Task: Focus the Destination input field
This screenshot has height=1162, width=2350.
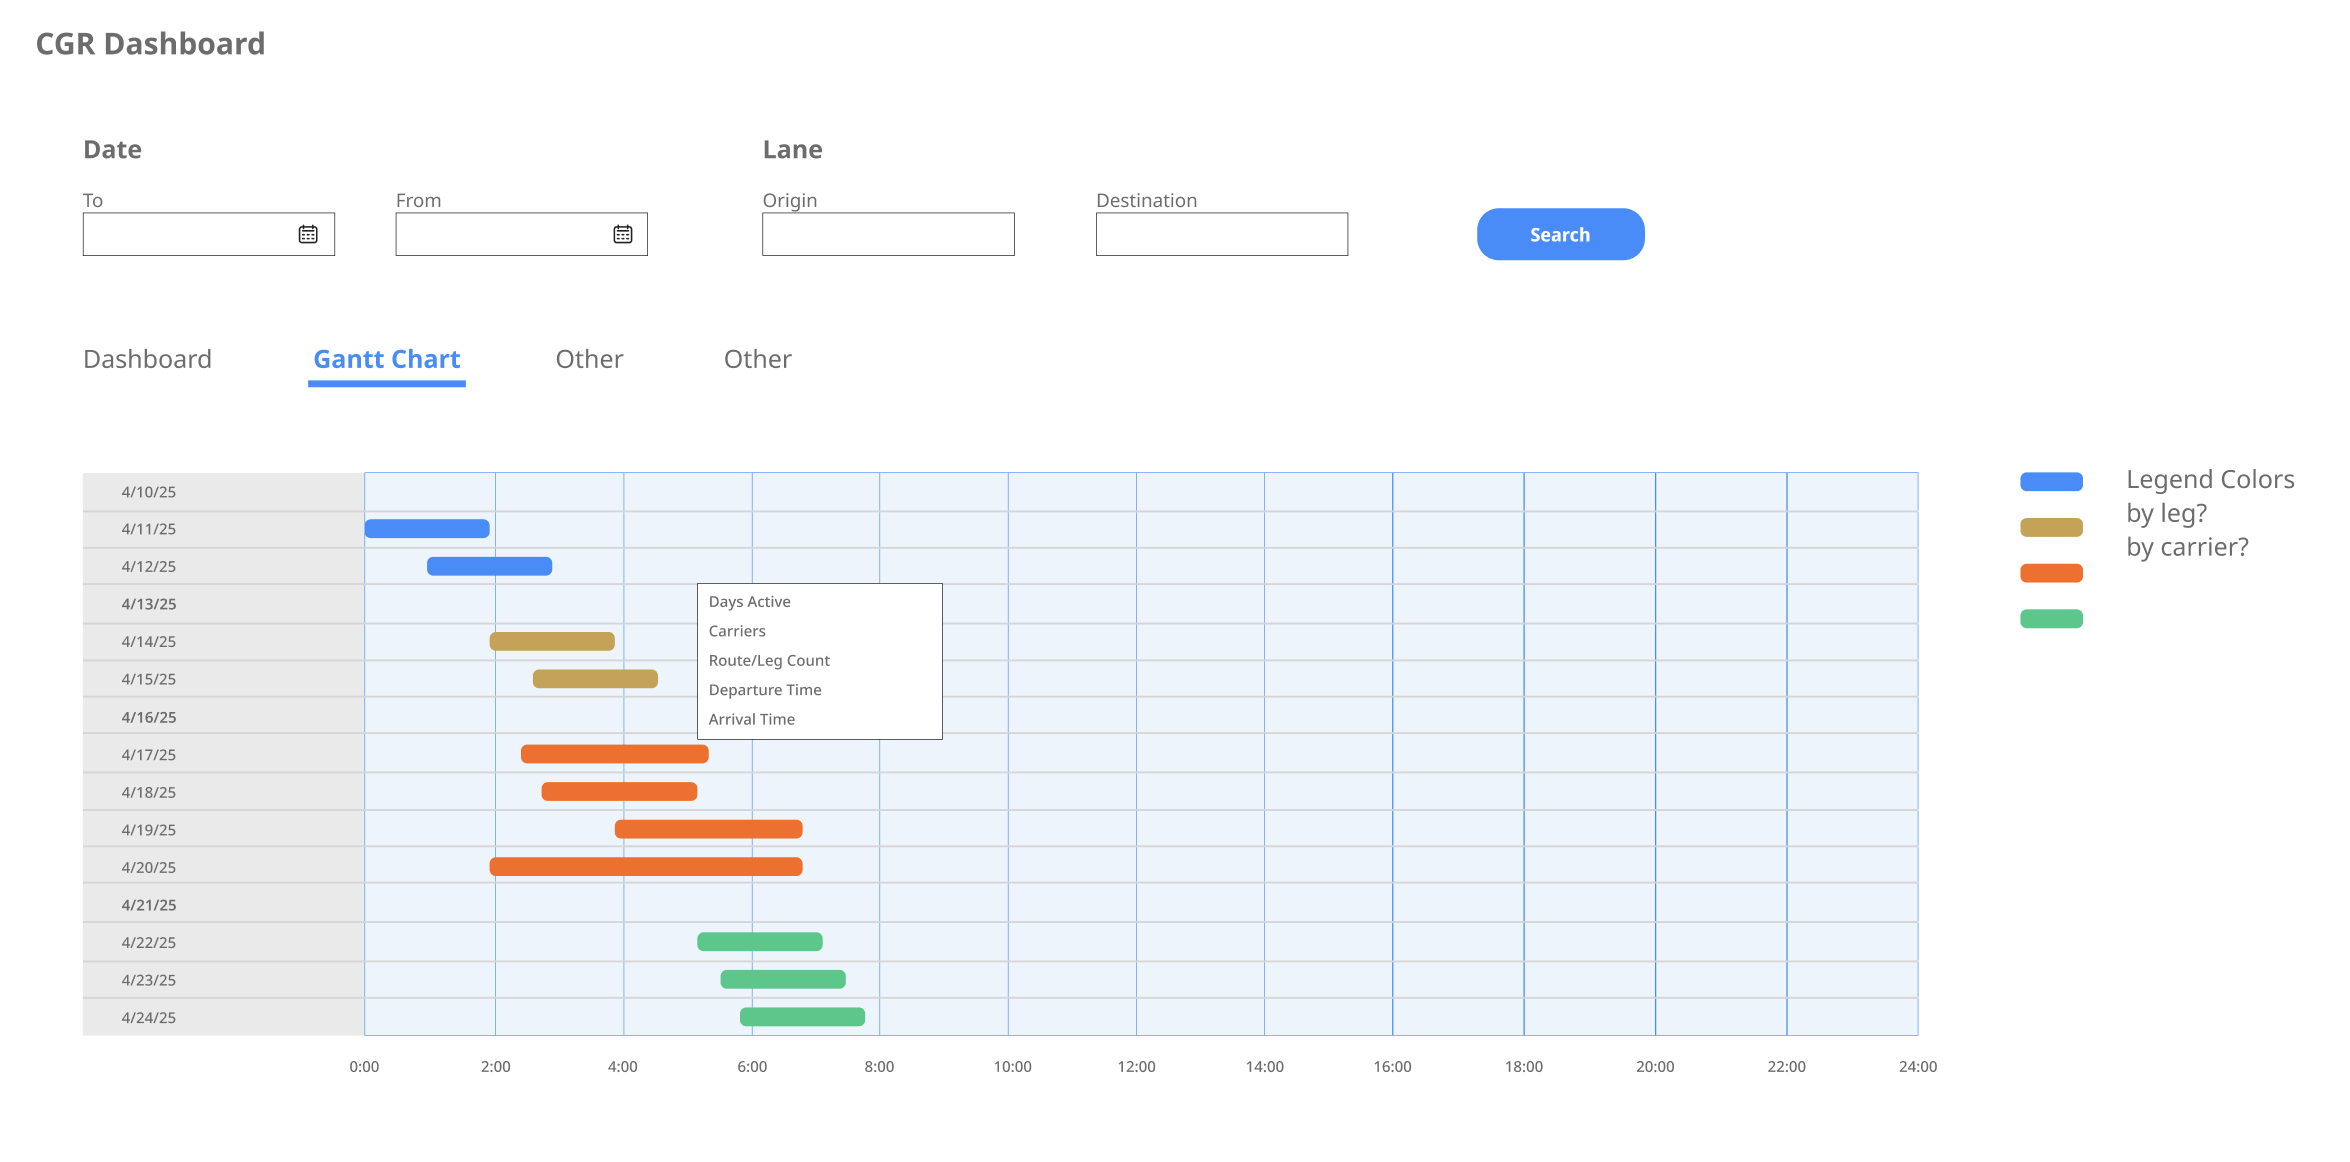Action: pos(1222,234)
